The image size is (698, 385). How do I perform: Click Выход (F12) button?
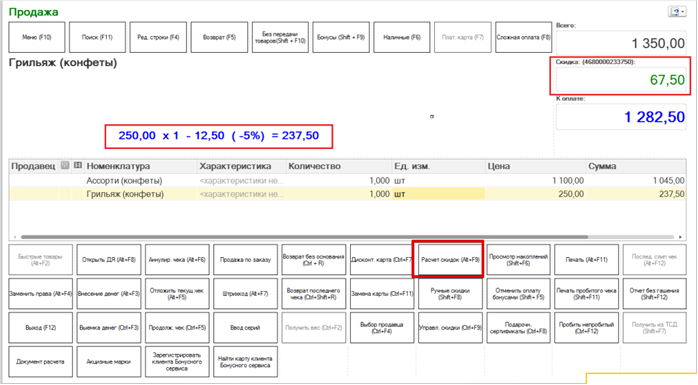pos(41,328)
